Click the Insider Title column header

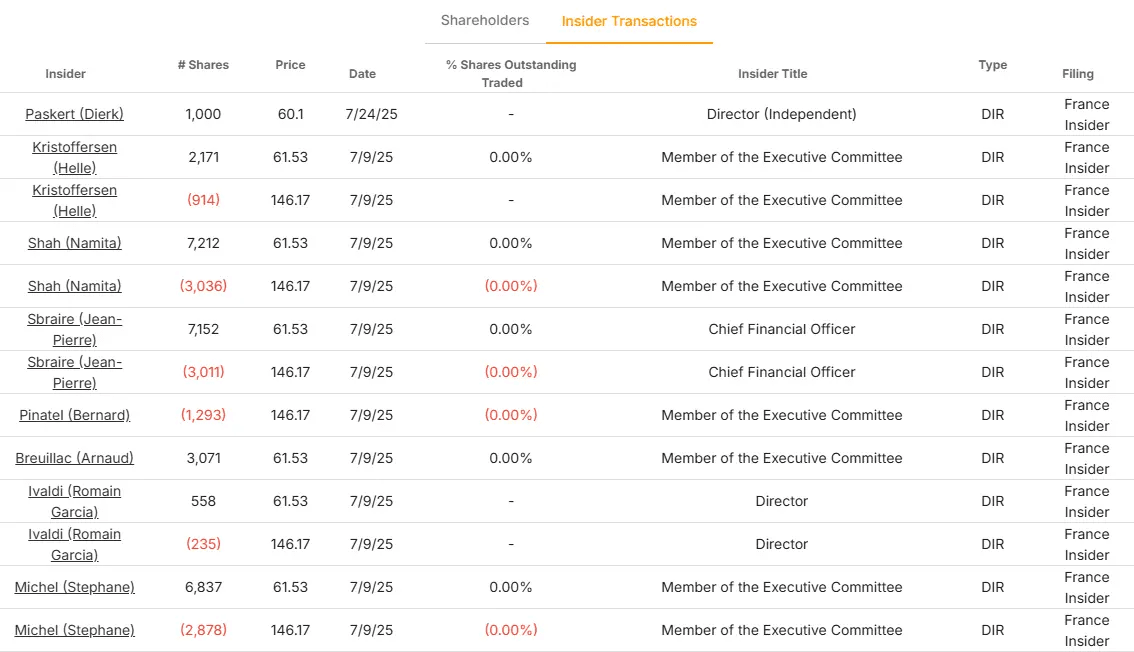point(772,74)
